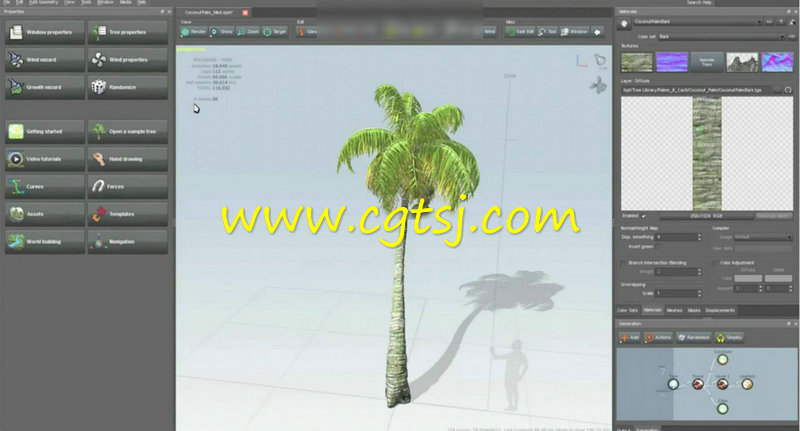The image size is (800, 431).
Task: Click the Fast Edit toolbar button
Action: coord(520,32)
